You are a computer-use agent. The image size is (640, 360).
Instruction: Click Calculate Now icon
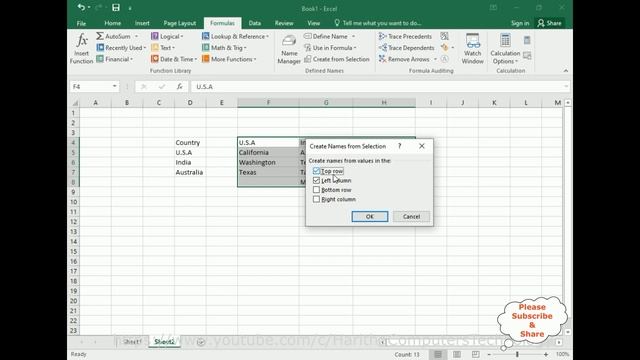tap(527, 40)
